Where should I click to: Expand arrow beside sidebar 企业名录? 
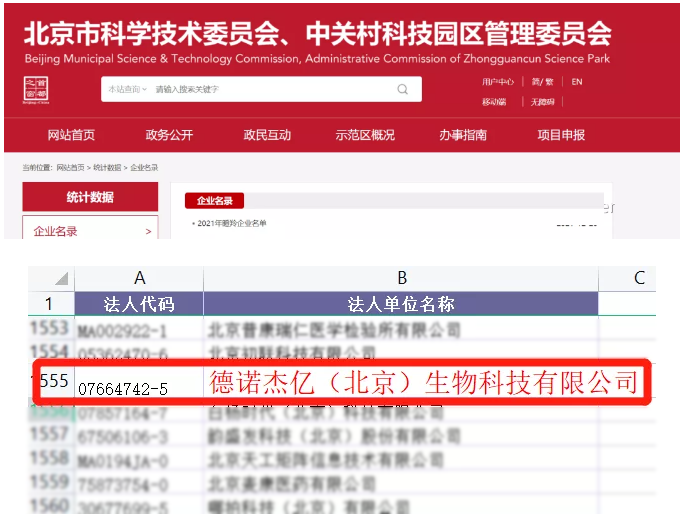(148, 232)
